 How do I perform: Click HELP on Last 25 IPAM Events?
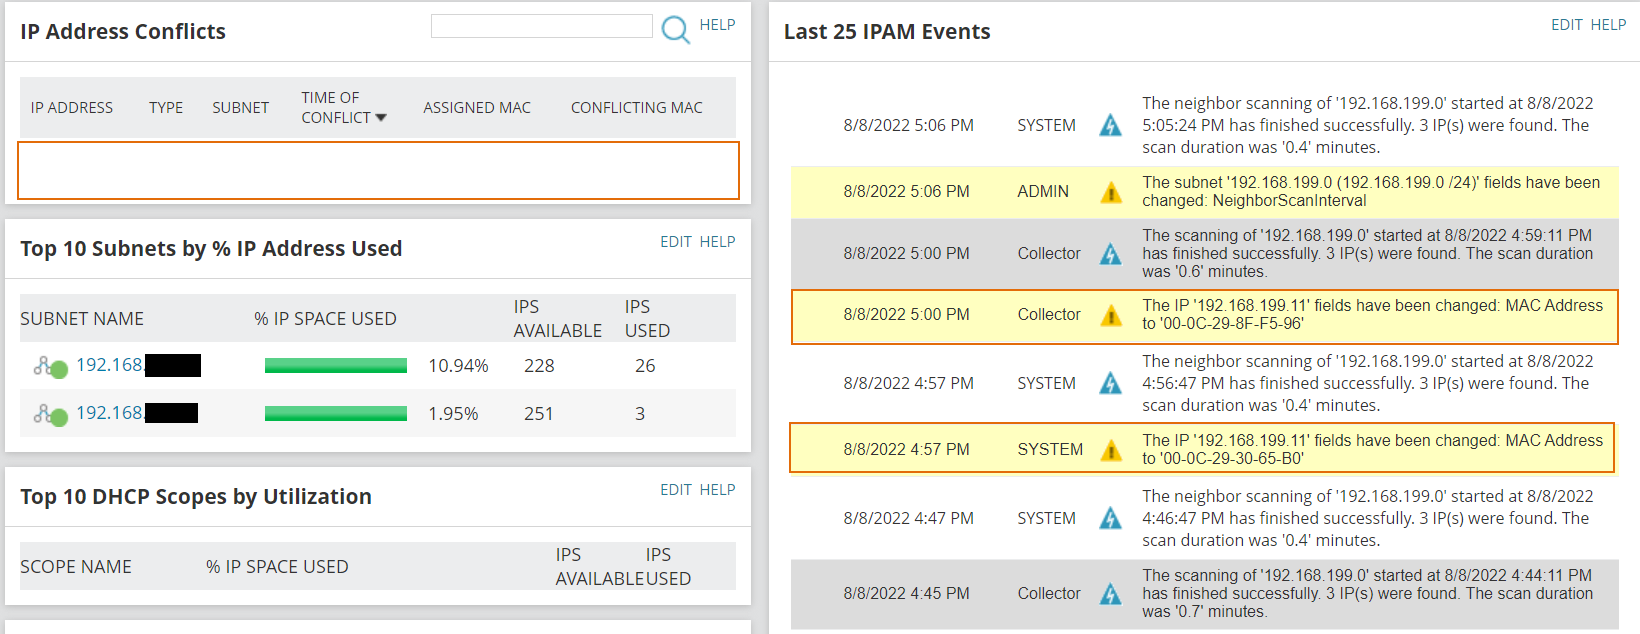pos(1608,25)
